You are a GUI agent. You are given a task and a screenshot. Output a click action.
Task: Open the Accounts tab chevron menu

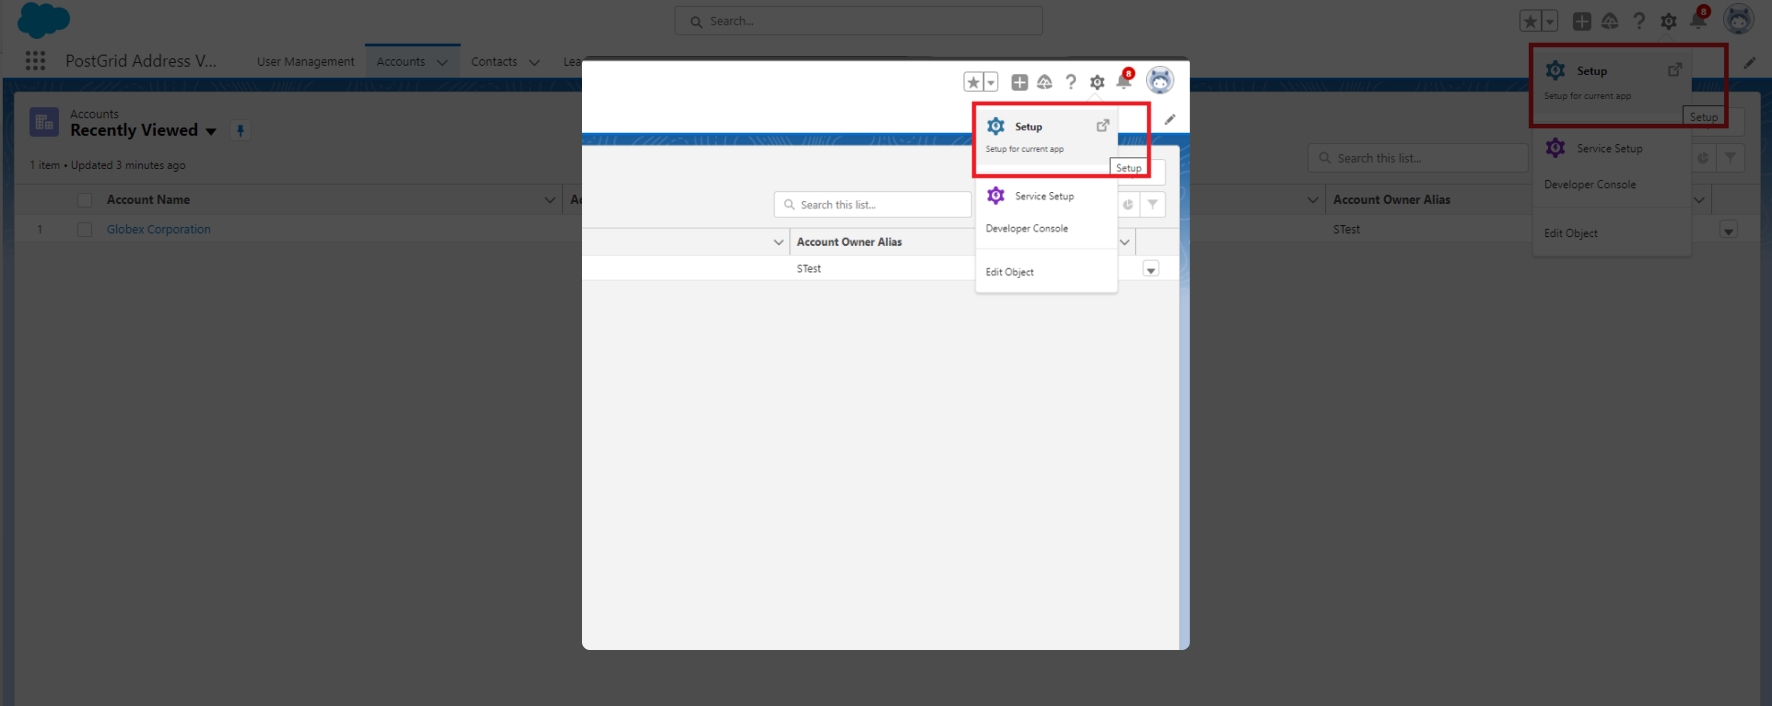point(442,62)
